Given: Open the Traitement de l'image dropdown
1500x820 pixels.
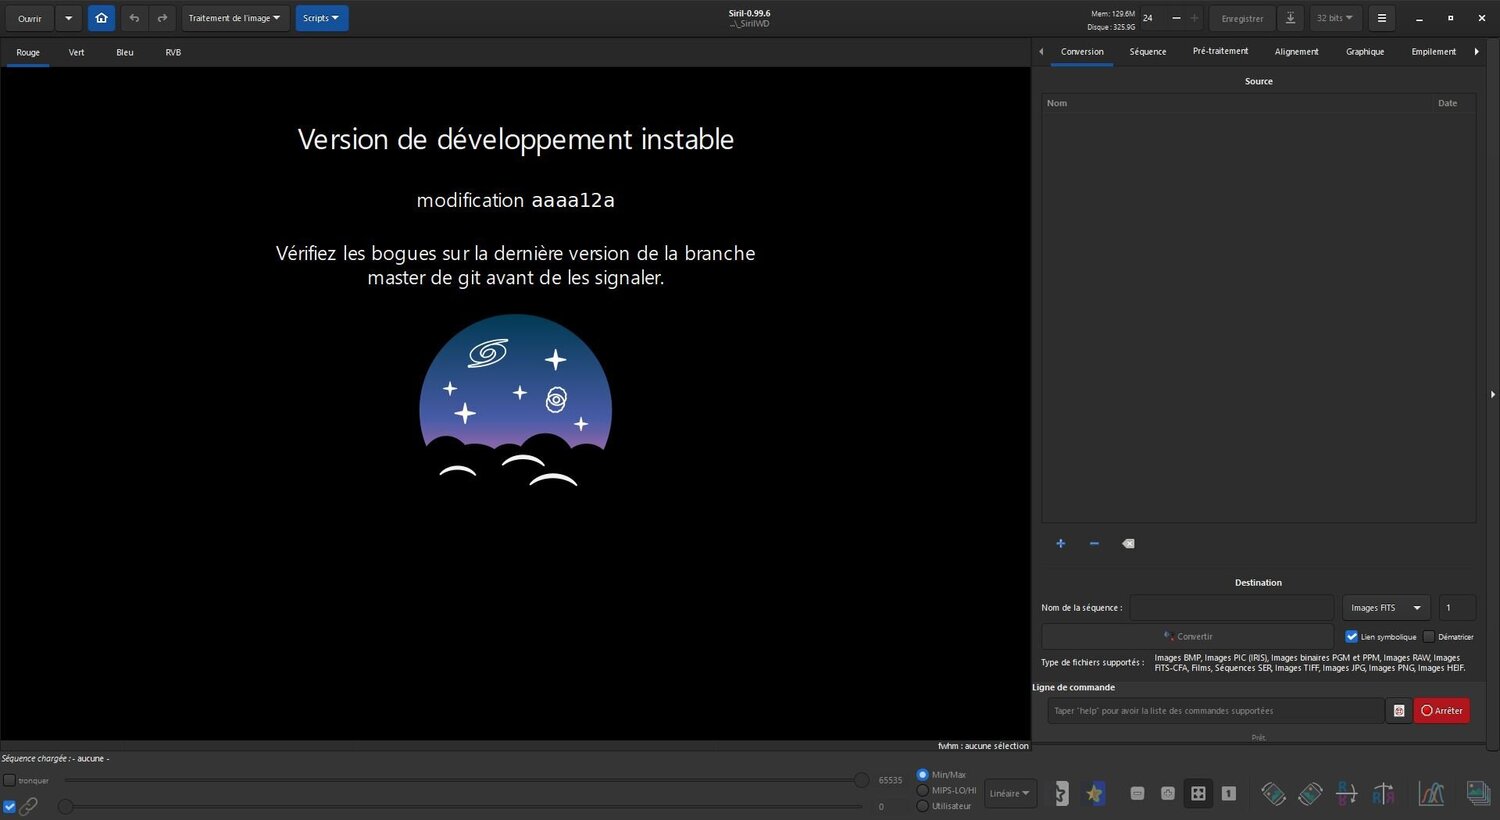Looking at the screenshot, I should point(235,18).
